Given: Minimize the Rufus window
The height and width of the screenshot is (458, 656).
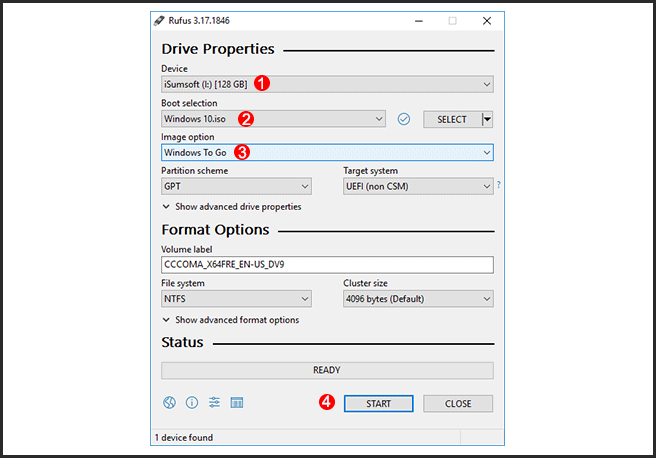Looking at the screenshot, I should coord(419,21).
